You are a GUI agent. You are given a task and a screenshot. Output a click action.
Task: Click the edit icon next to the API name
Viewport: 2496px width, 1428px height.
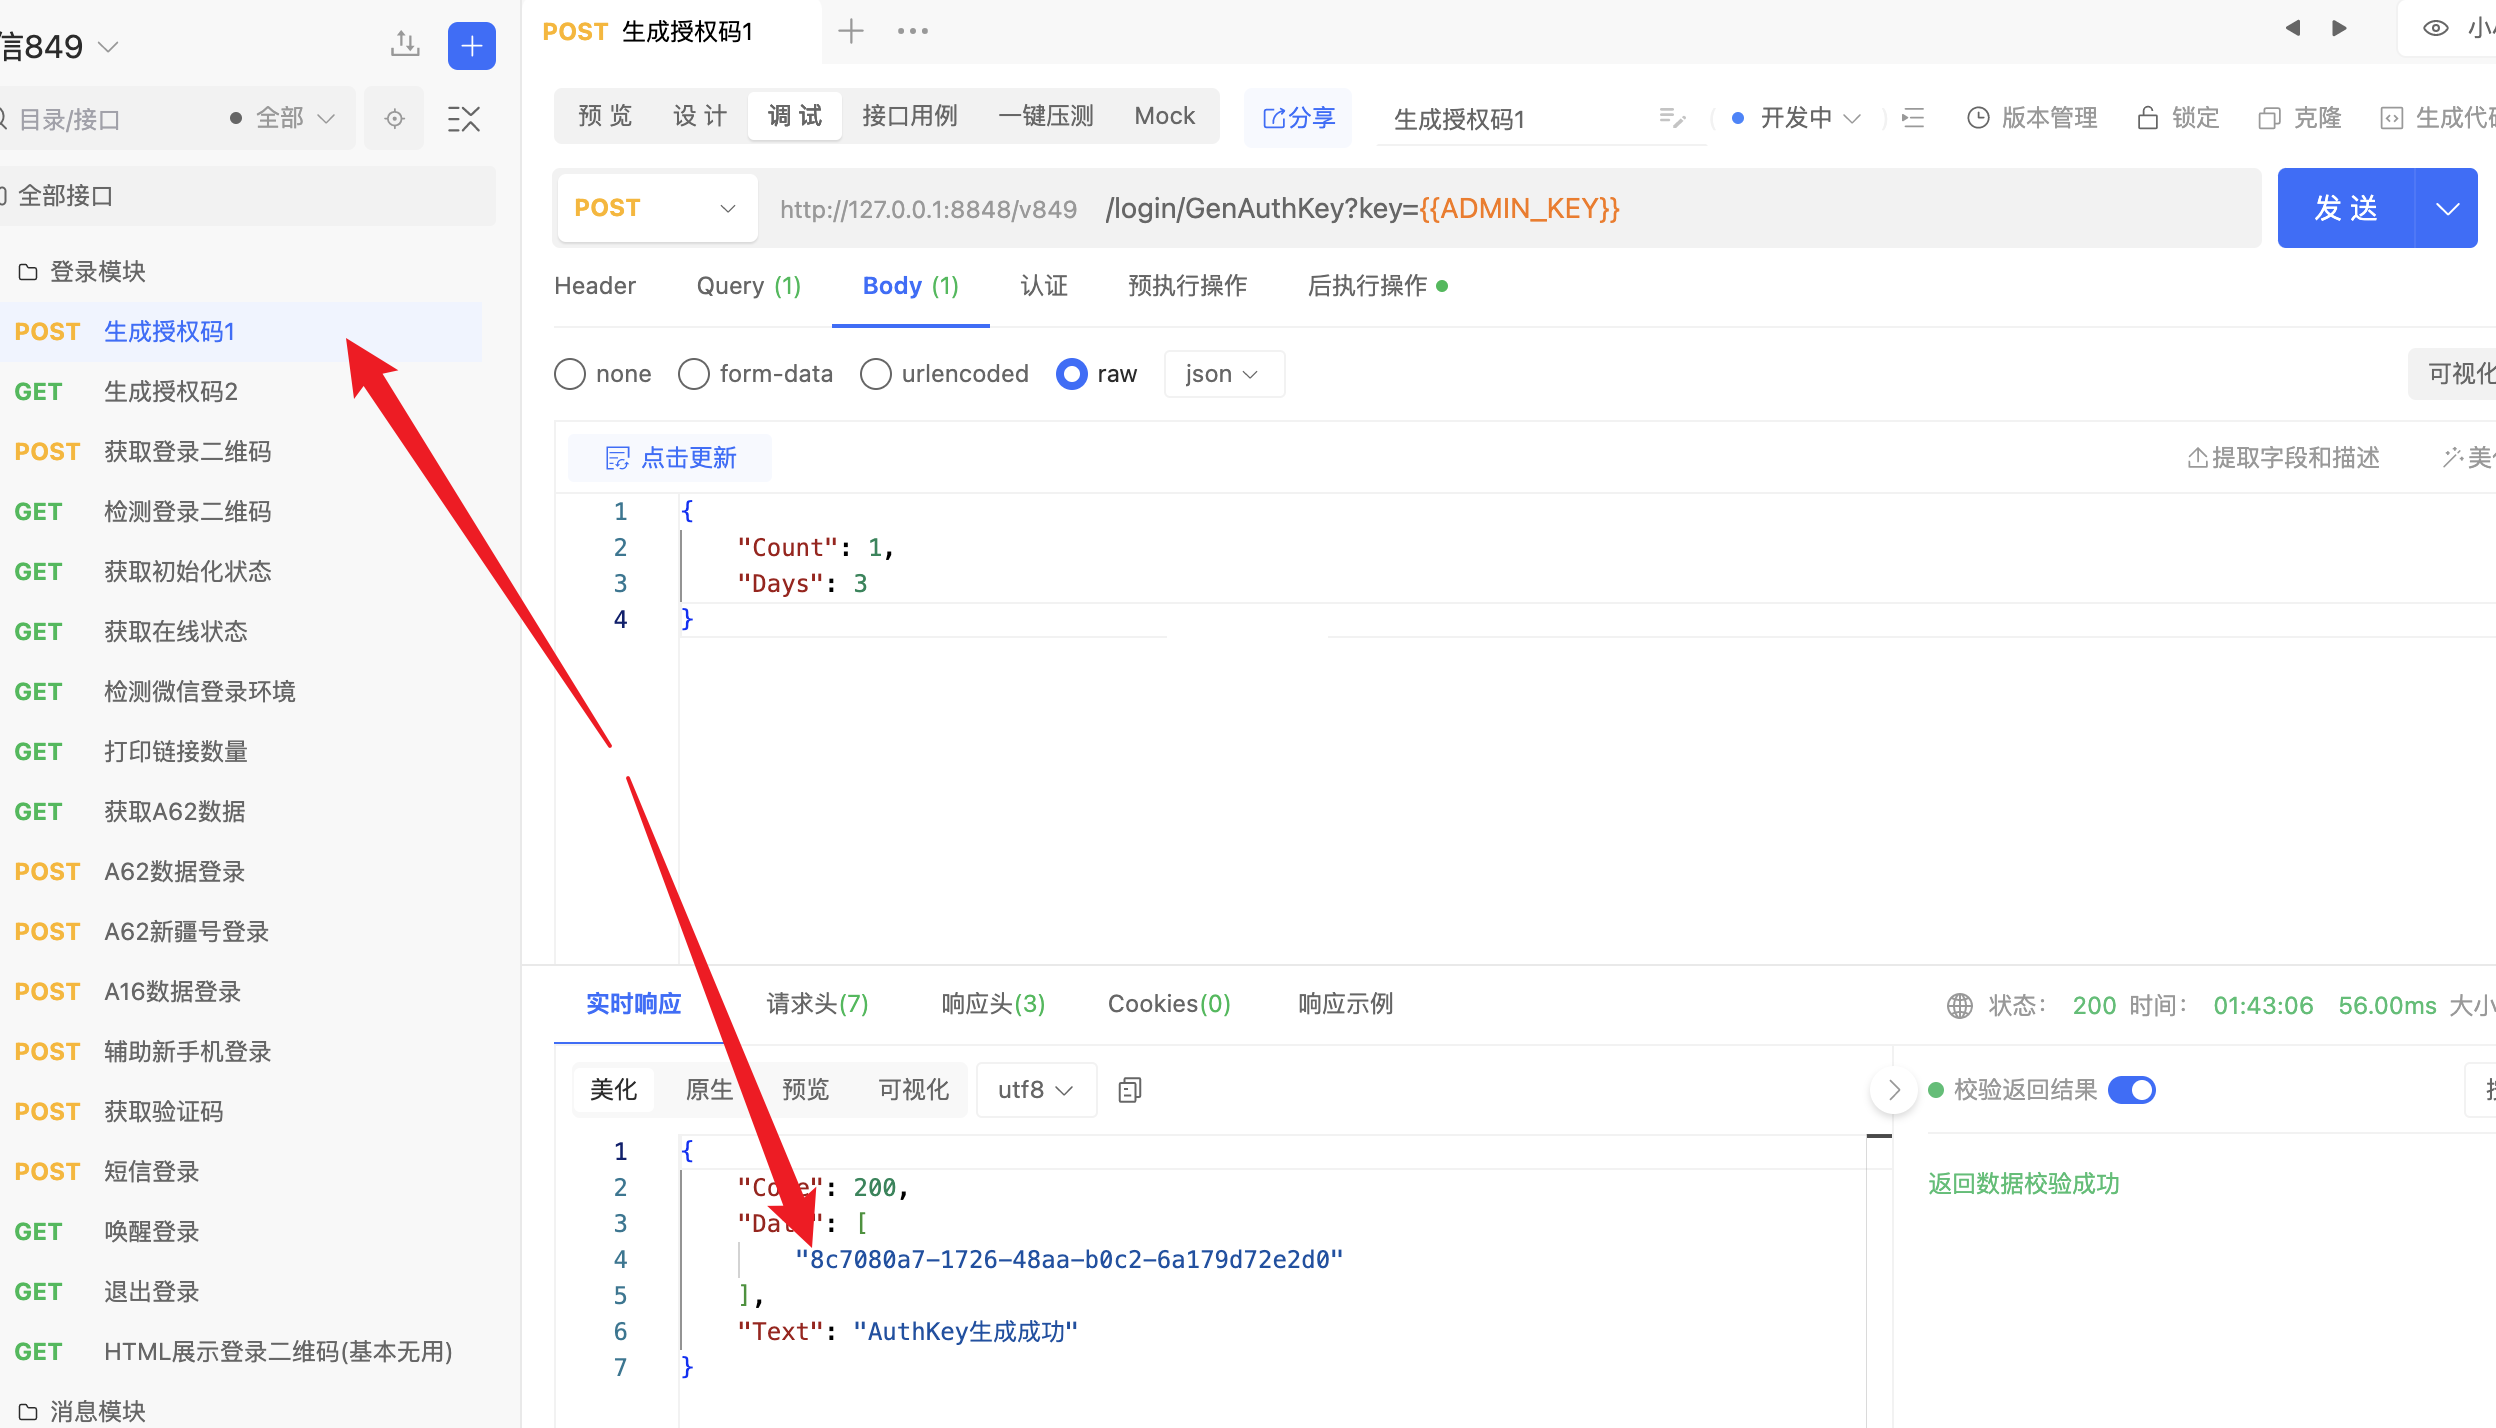(1671, 118)
